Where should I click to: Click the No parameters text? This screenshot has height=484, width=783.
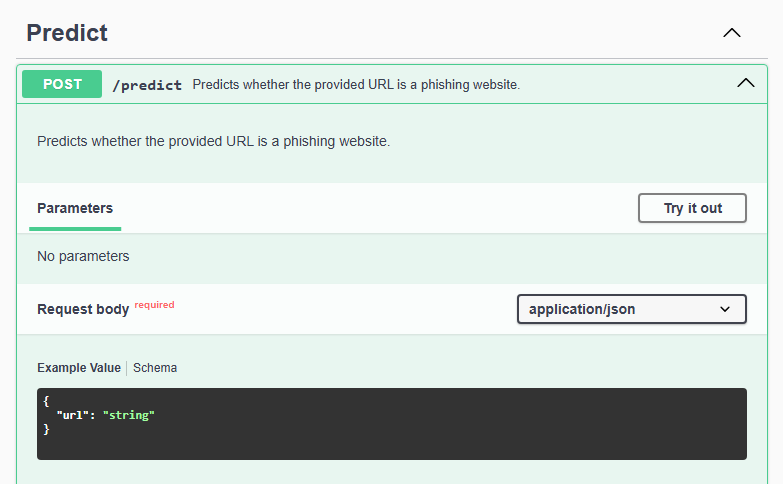tap(83, 256)
